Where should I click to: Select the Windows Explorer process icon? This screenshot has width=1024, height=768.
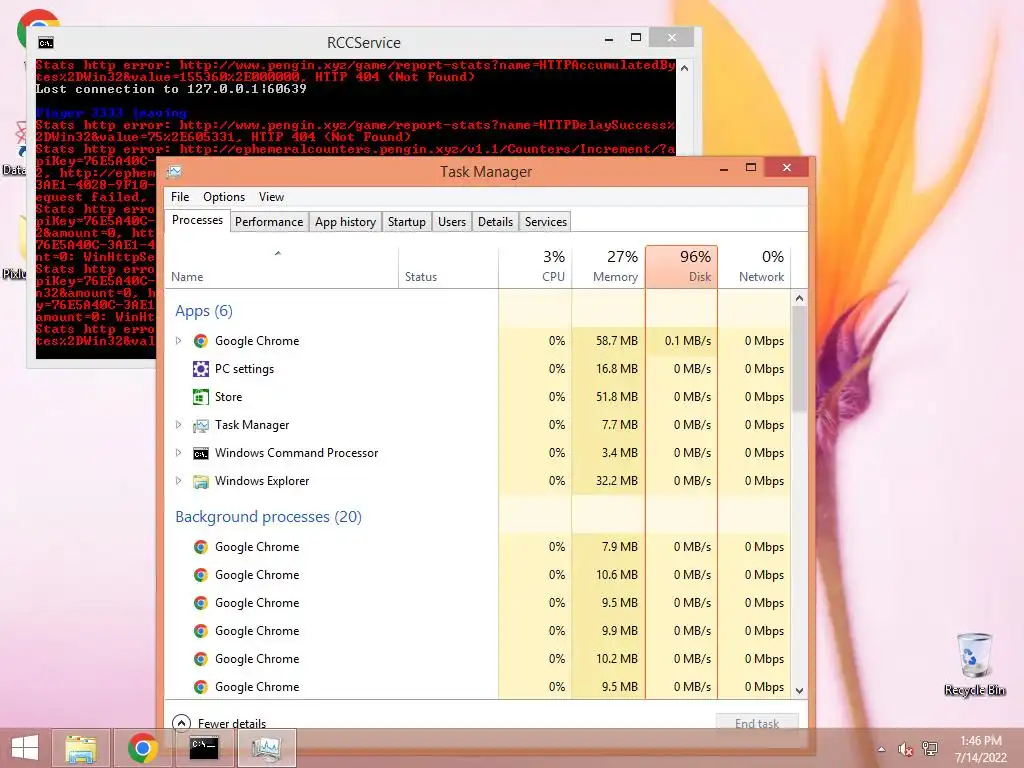click(x=200, y=481)
